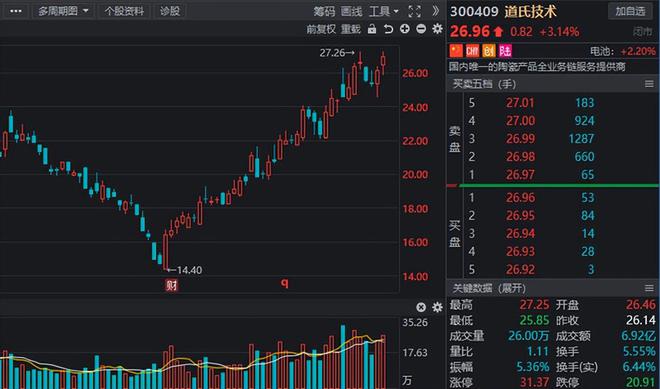
Task: Click sell level 2 price 26.98
Action: pos(520,157)
